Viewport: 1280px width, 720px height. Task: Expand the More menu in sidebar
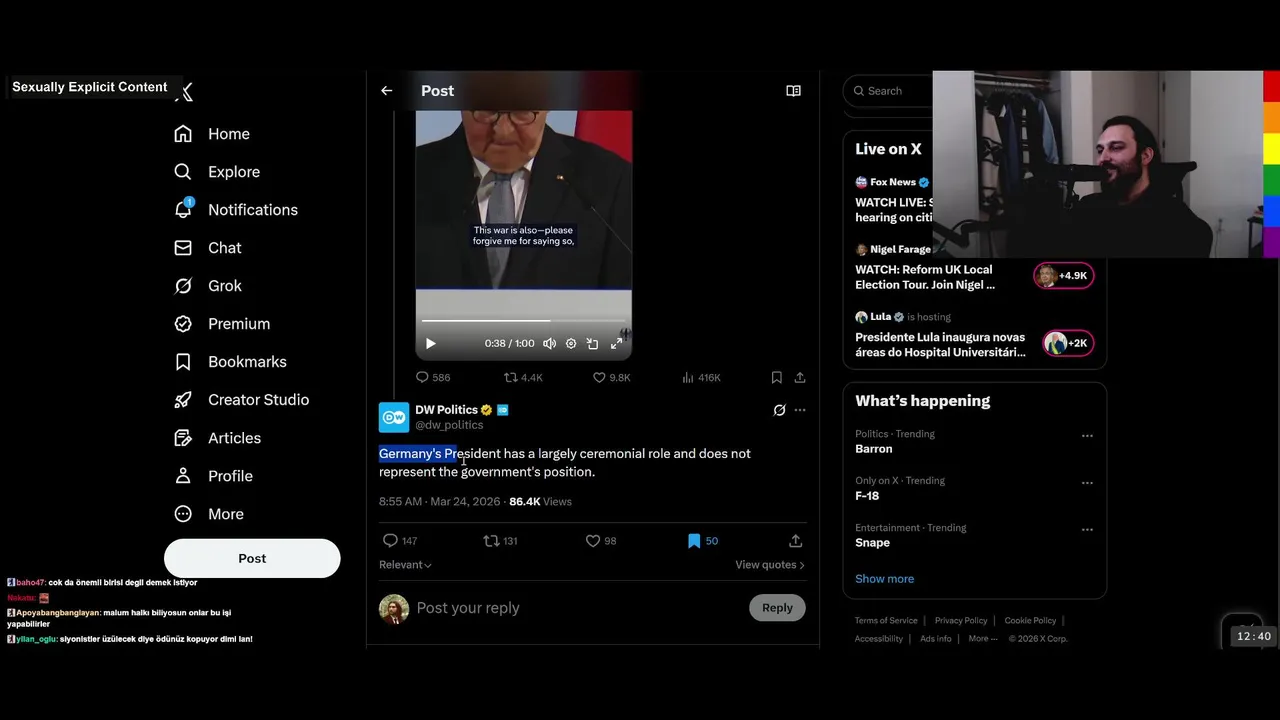click(208, 514)
